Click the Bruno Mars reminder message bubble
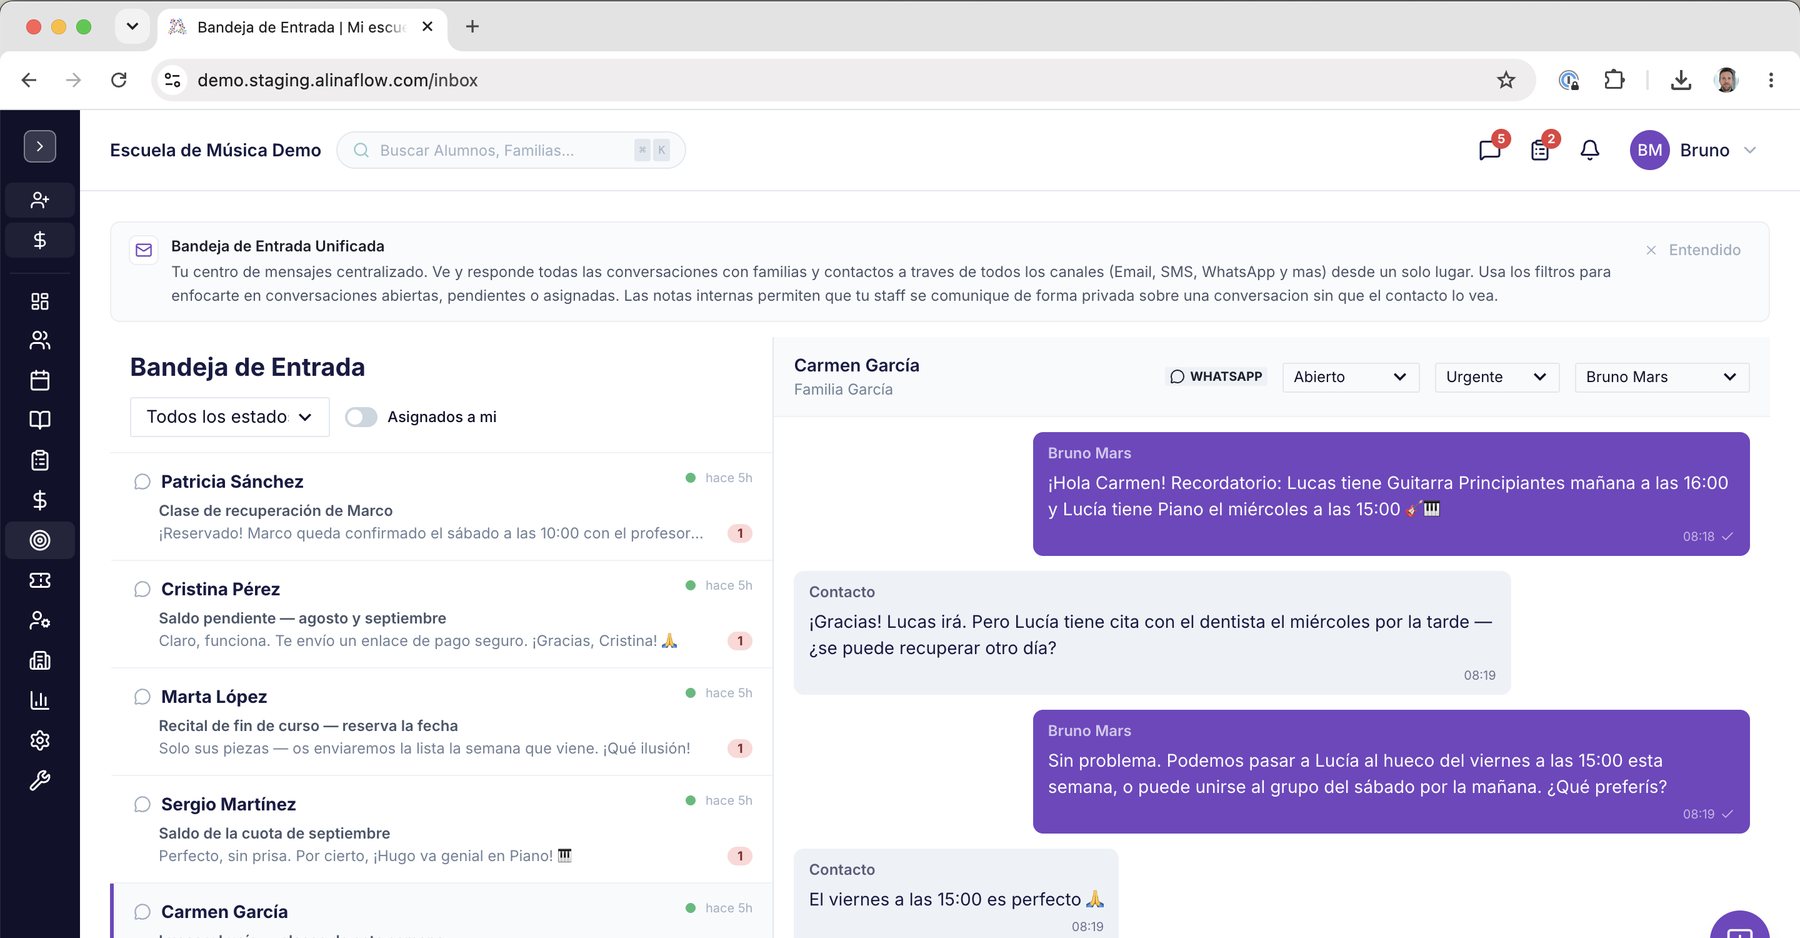Screen dimensions: 1800x938 click(x=1391, y=494)
